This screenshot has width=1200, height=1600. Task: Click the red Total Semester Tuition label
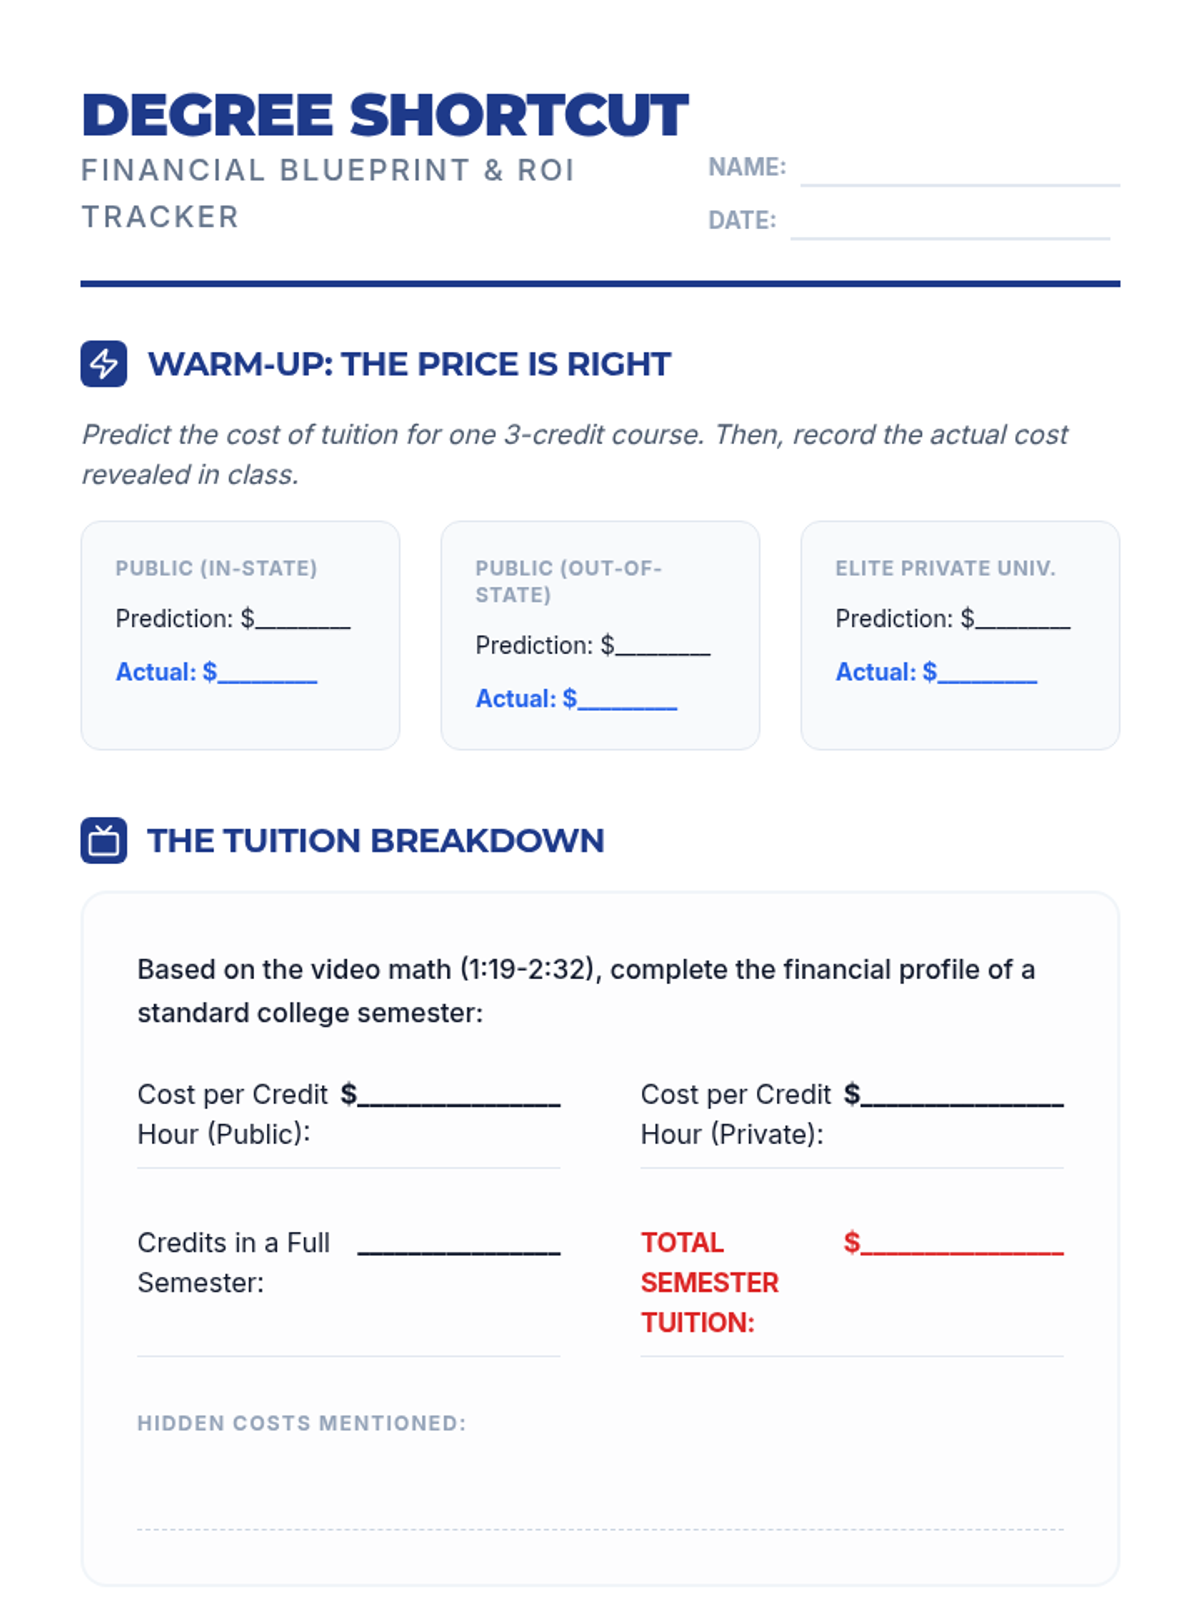click(709, 1282)
